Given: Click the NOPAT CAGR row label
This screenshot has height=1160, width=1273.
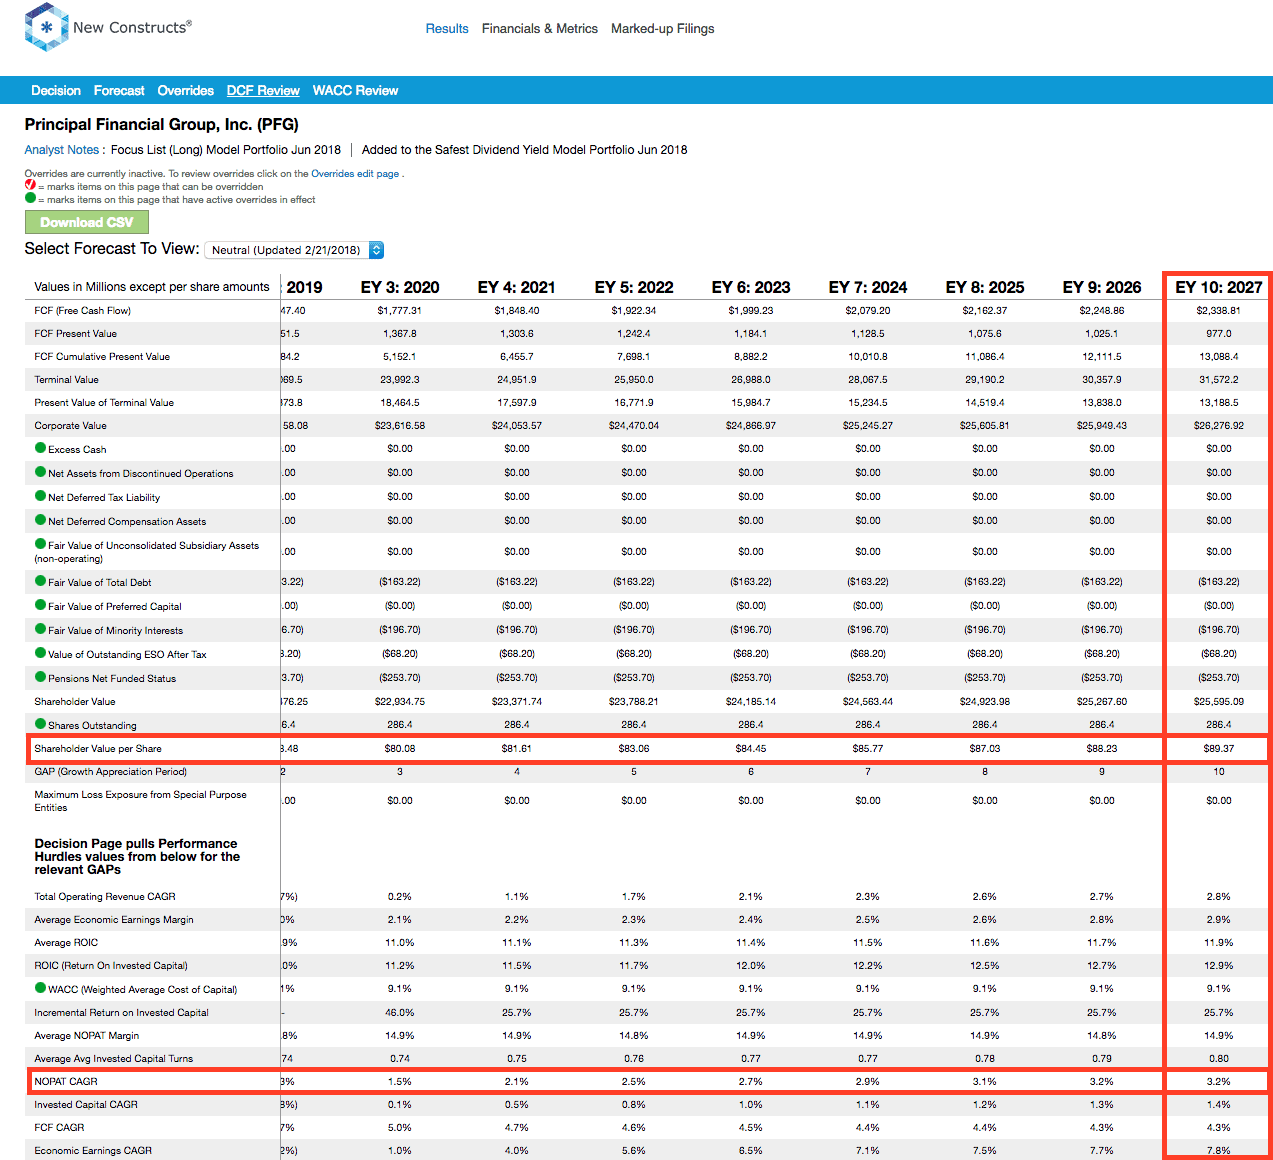Looking at the screenshot, I should [66, 1081].
